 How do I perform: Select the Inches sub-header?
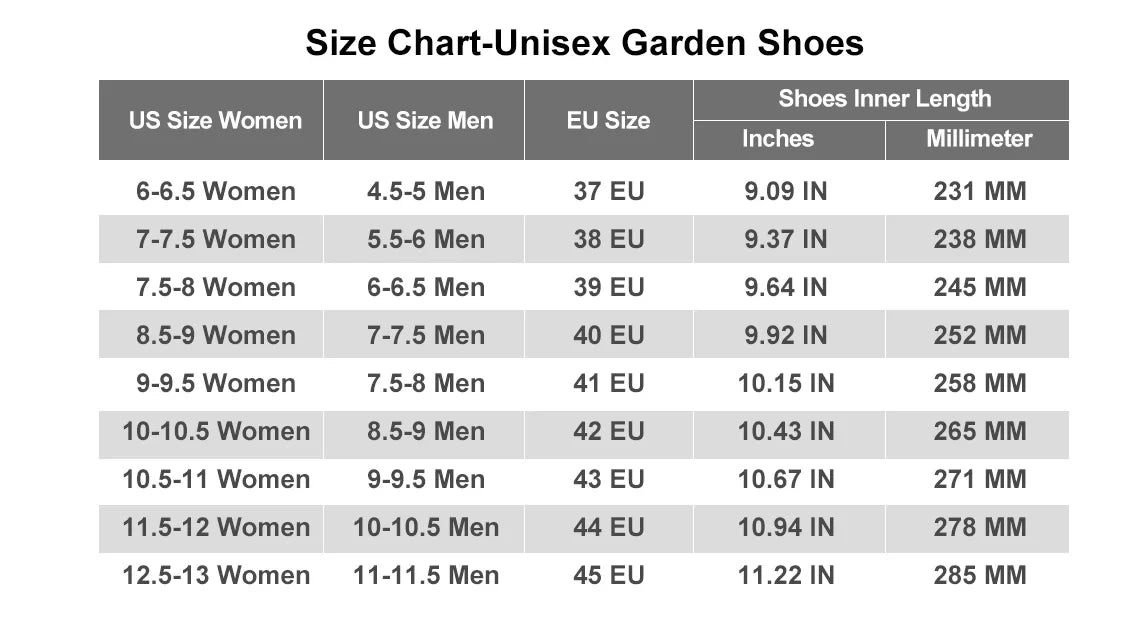coord(778,139)
